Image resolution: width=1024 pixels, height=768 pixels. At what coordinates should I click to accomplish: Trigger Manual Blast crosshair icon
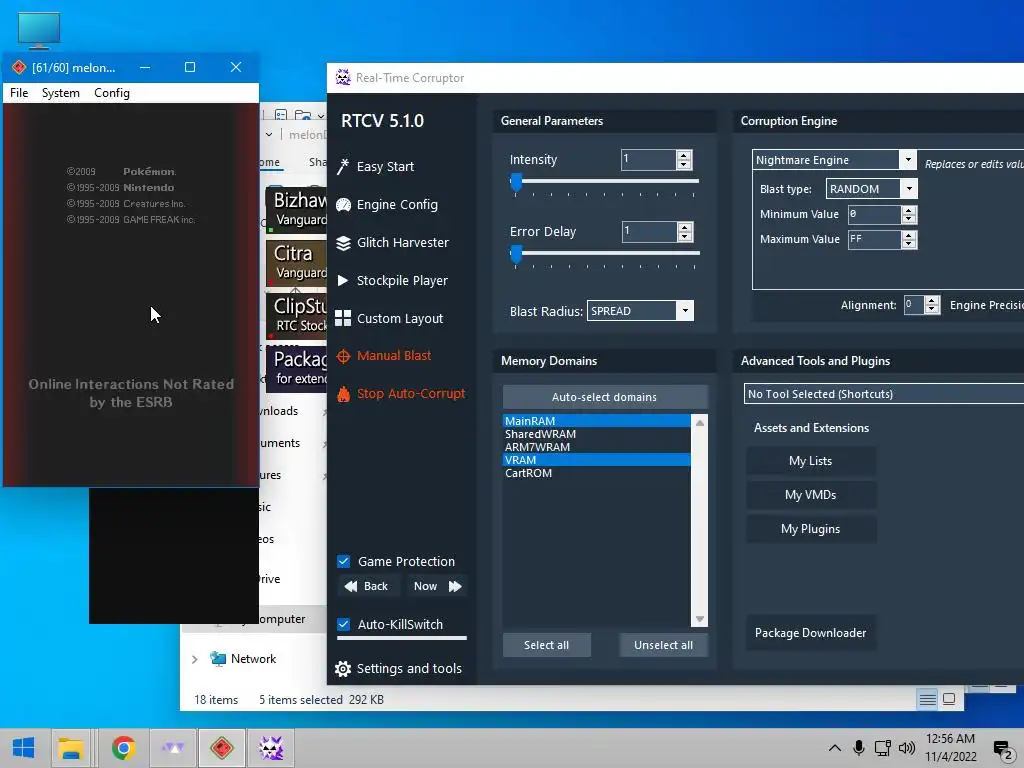point(343,356)
